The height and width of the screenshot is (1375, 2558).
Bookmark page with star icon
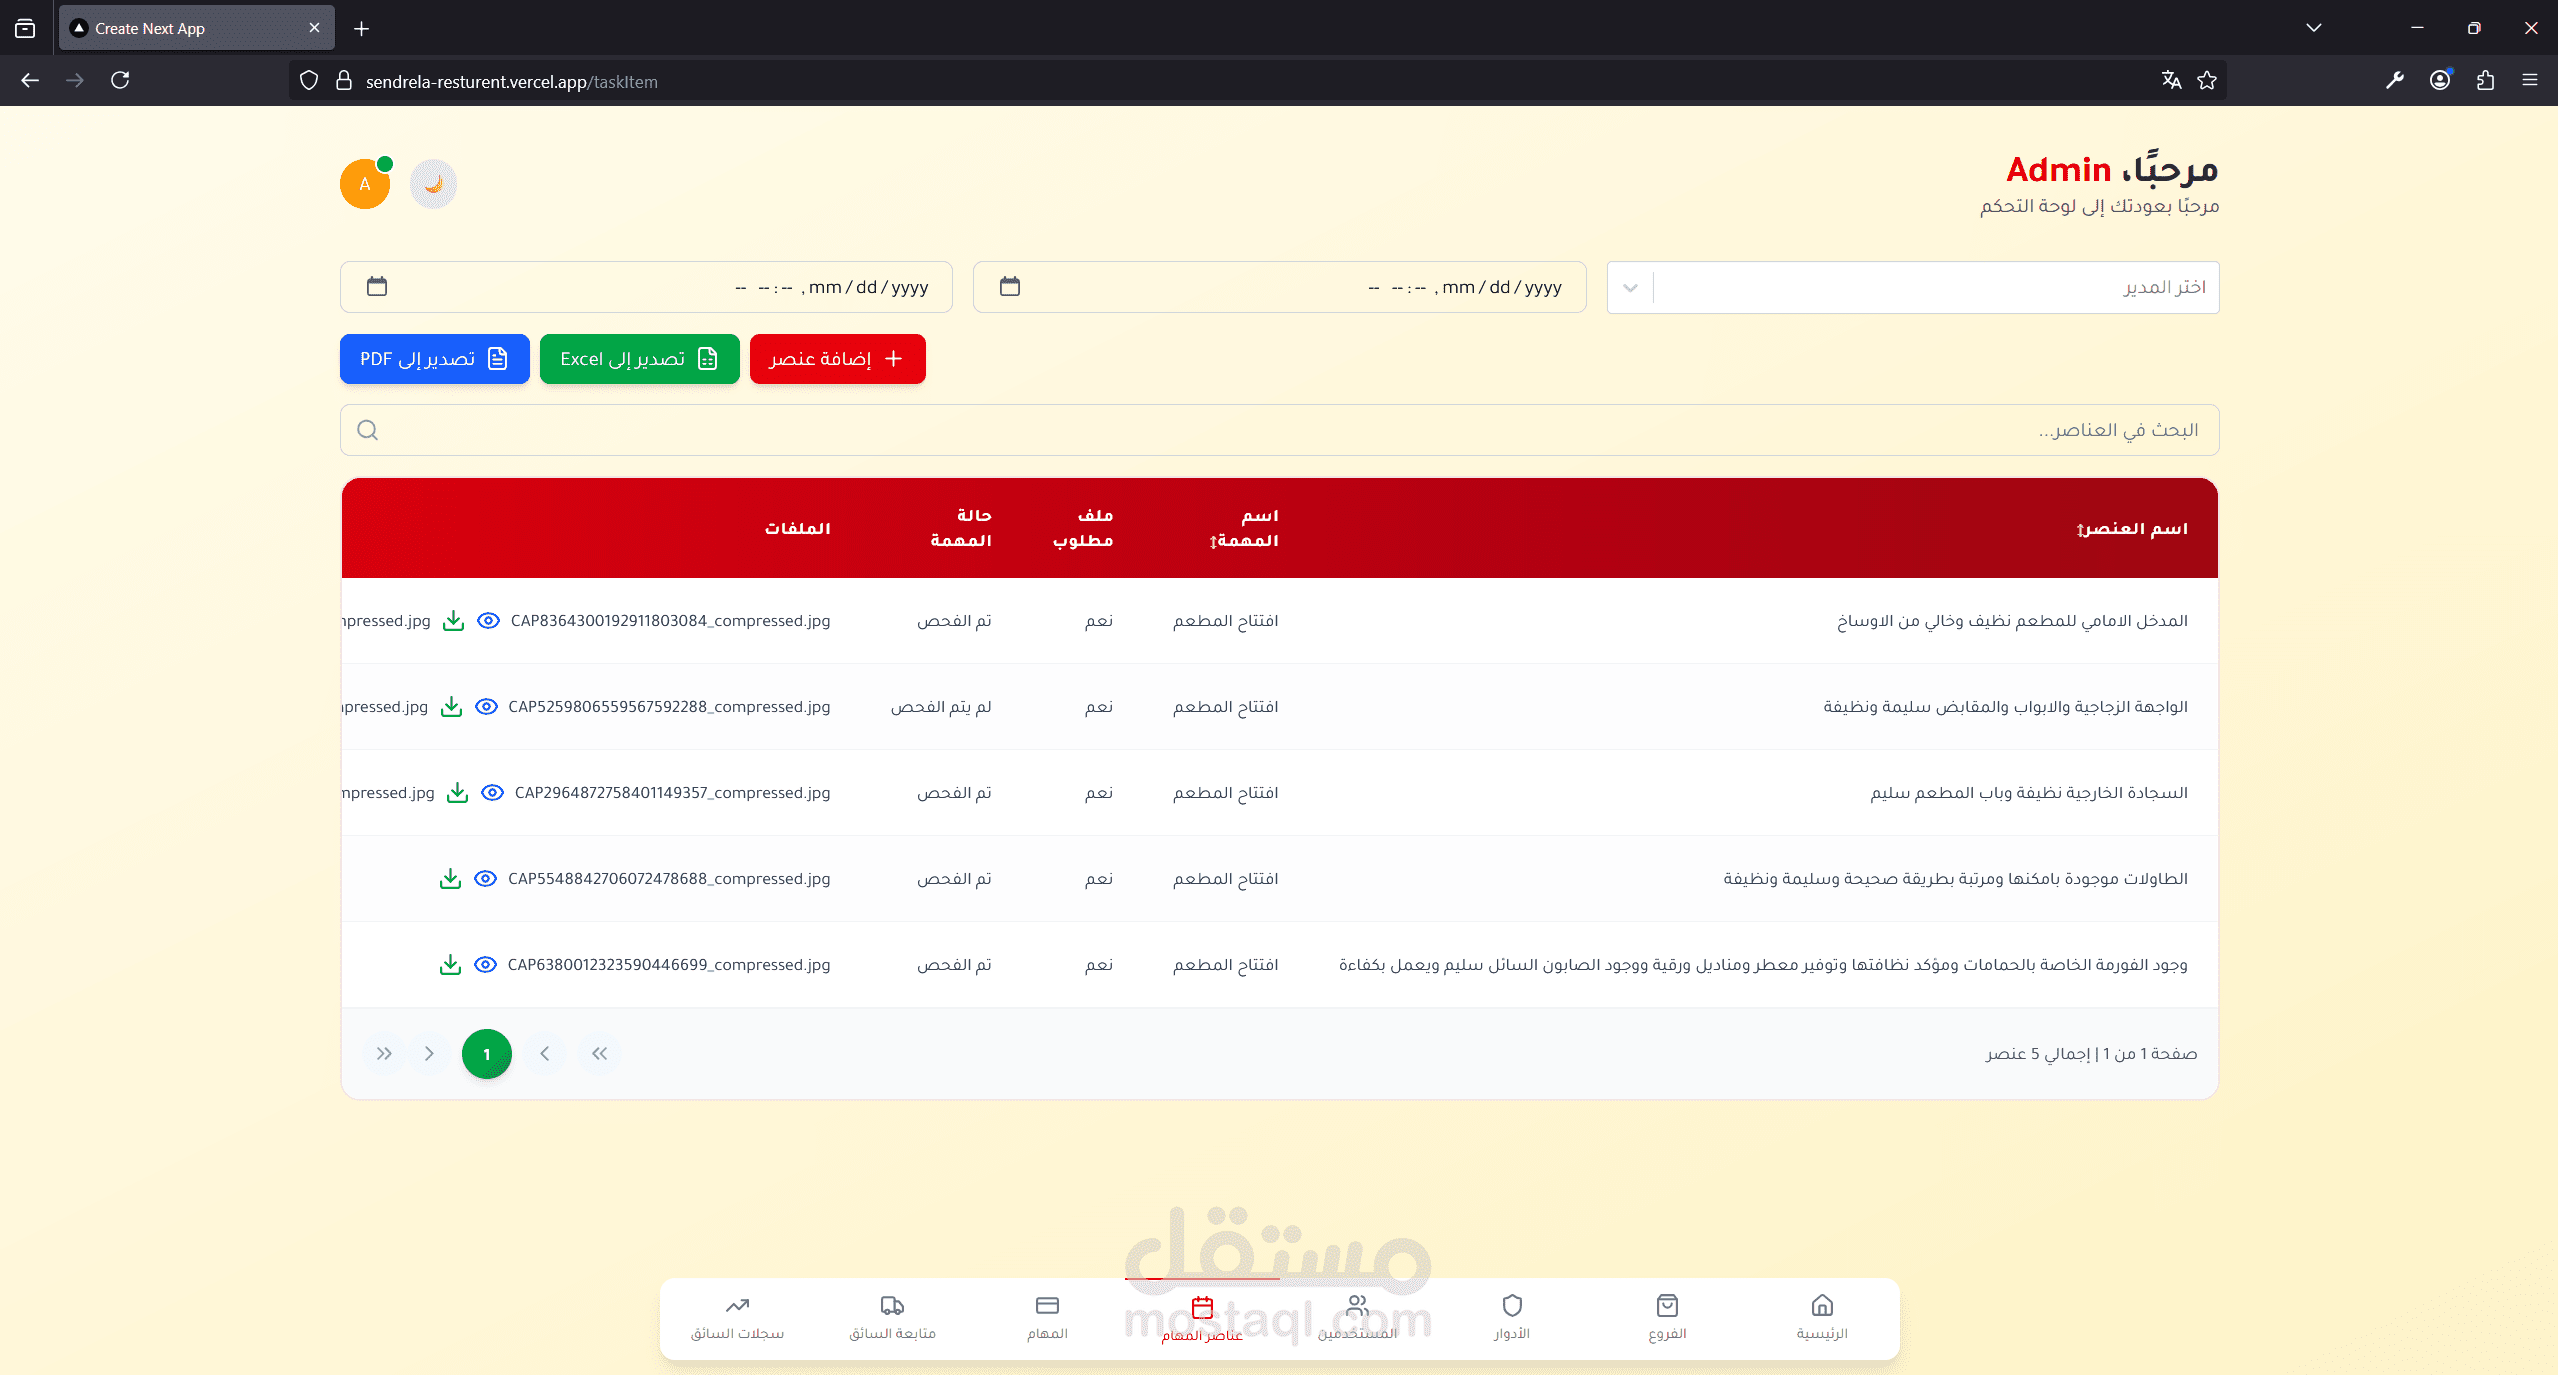coord(2207,80)
